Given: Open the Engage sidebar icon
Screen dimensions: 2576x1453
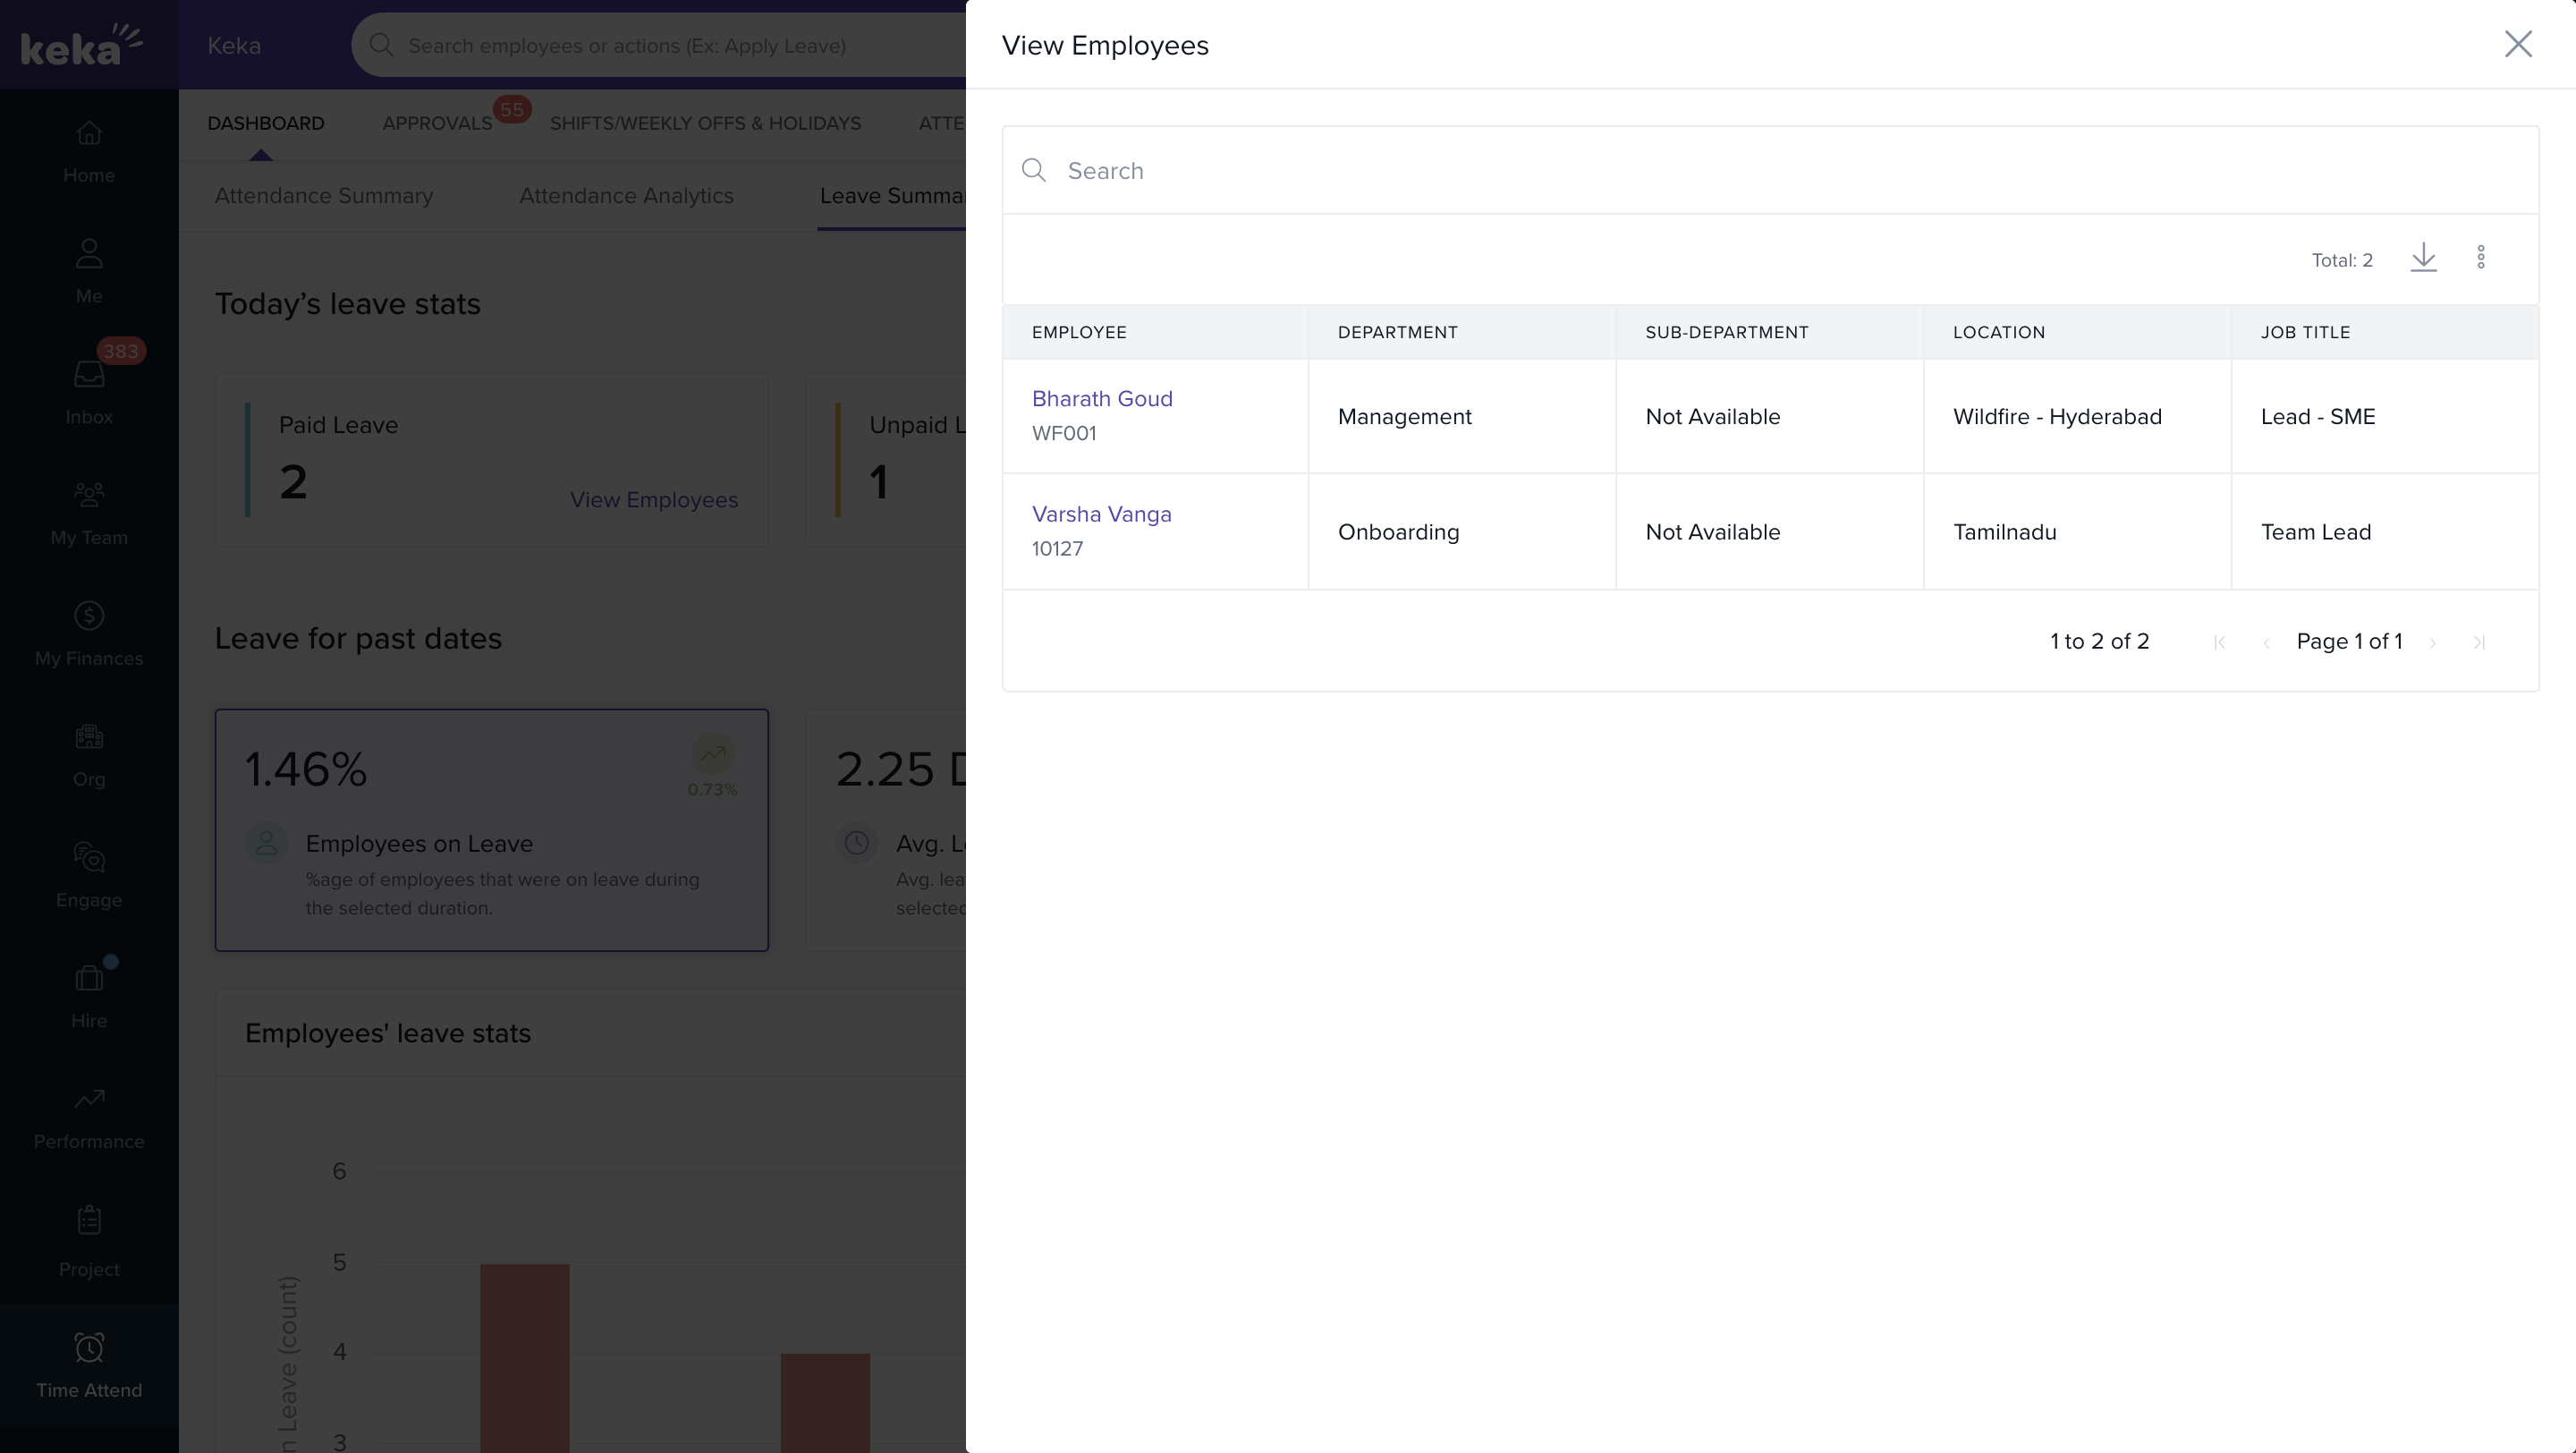Looking at the screenshot, I should pyautogui.click(x=89, y=875).
